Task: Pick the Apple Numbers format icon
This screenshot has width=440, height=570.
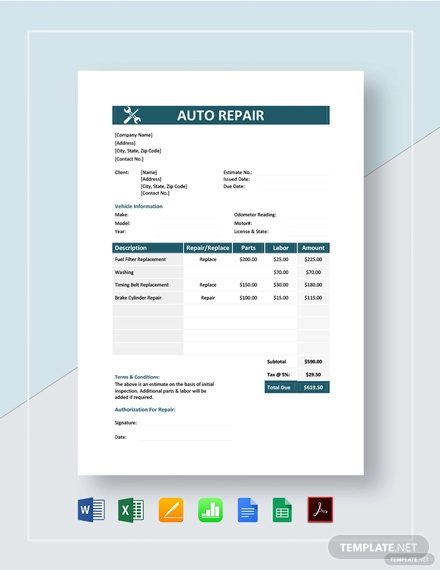Action: coord(211,510)
